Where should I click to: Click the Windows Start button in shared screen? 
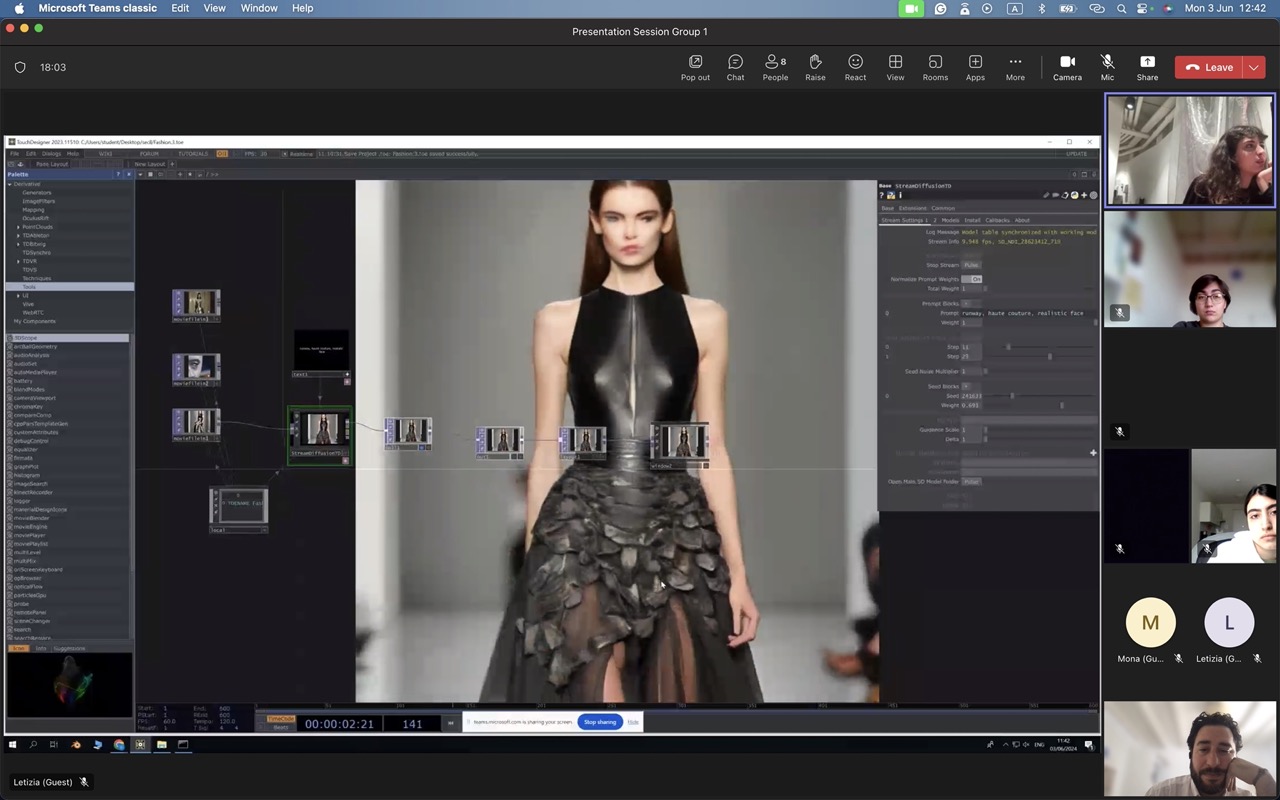pos(13,745)
